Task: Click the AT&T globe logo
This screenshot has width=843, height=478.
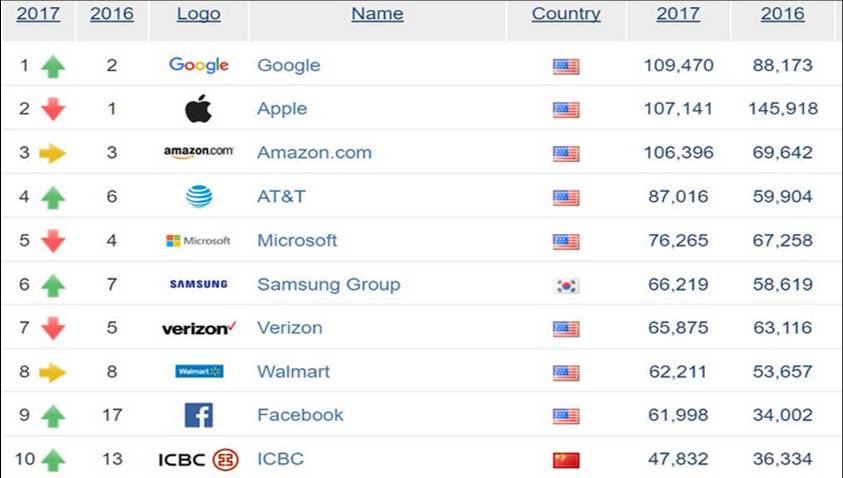Action: pos(198,196)
